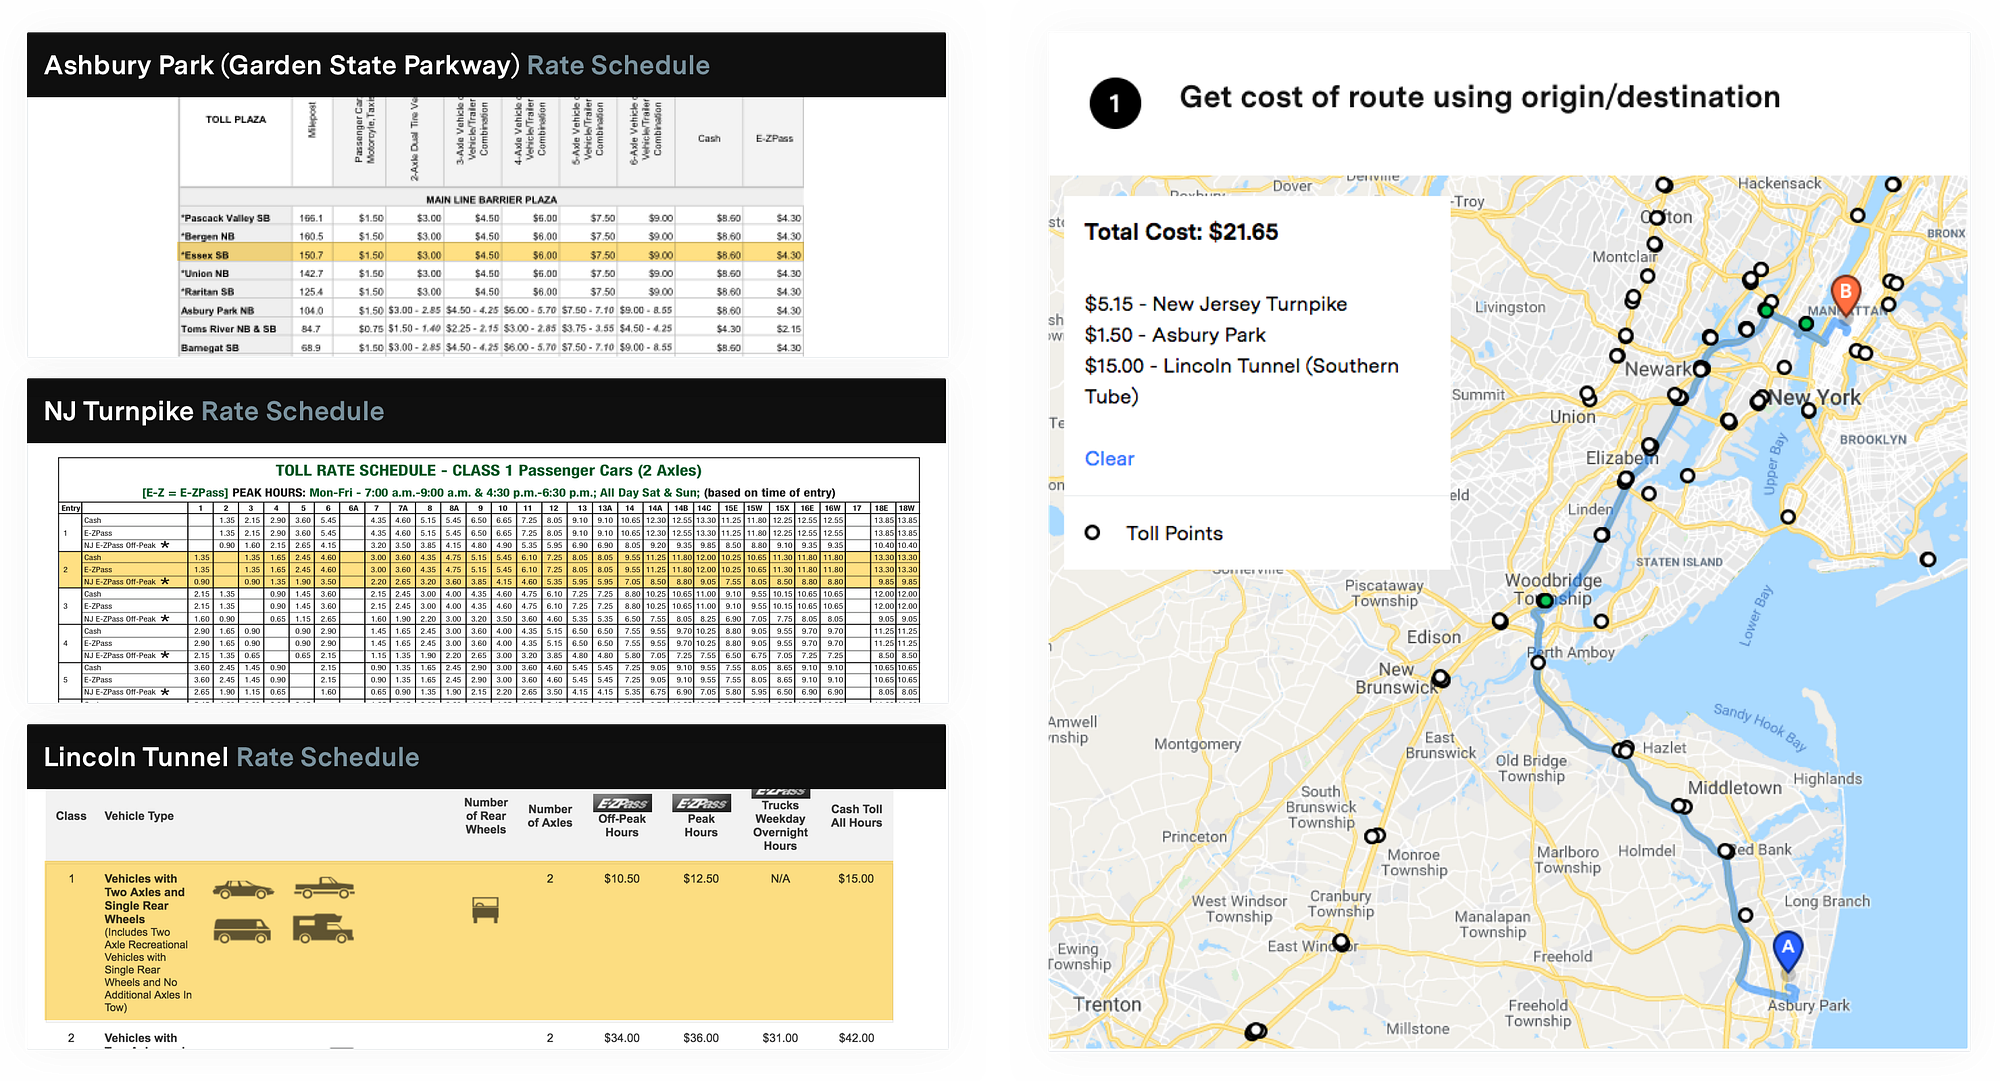Click the toll point marker at New Brunswick

point(1440,678)
